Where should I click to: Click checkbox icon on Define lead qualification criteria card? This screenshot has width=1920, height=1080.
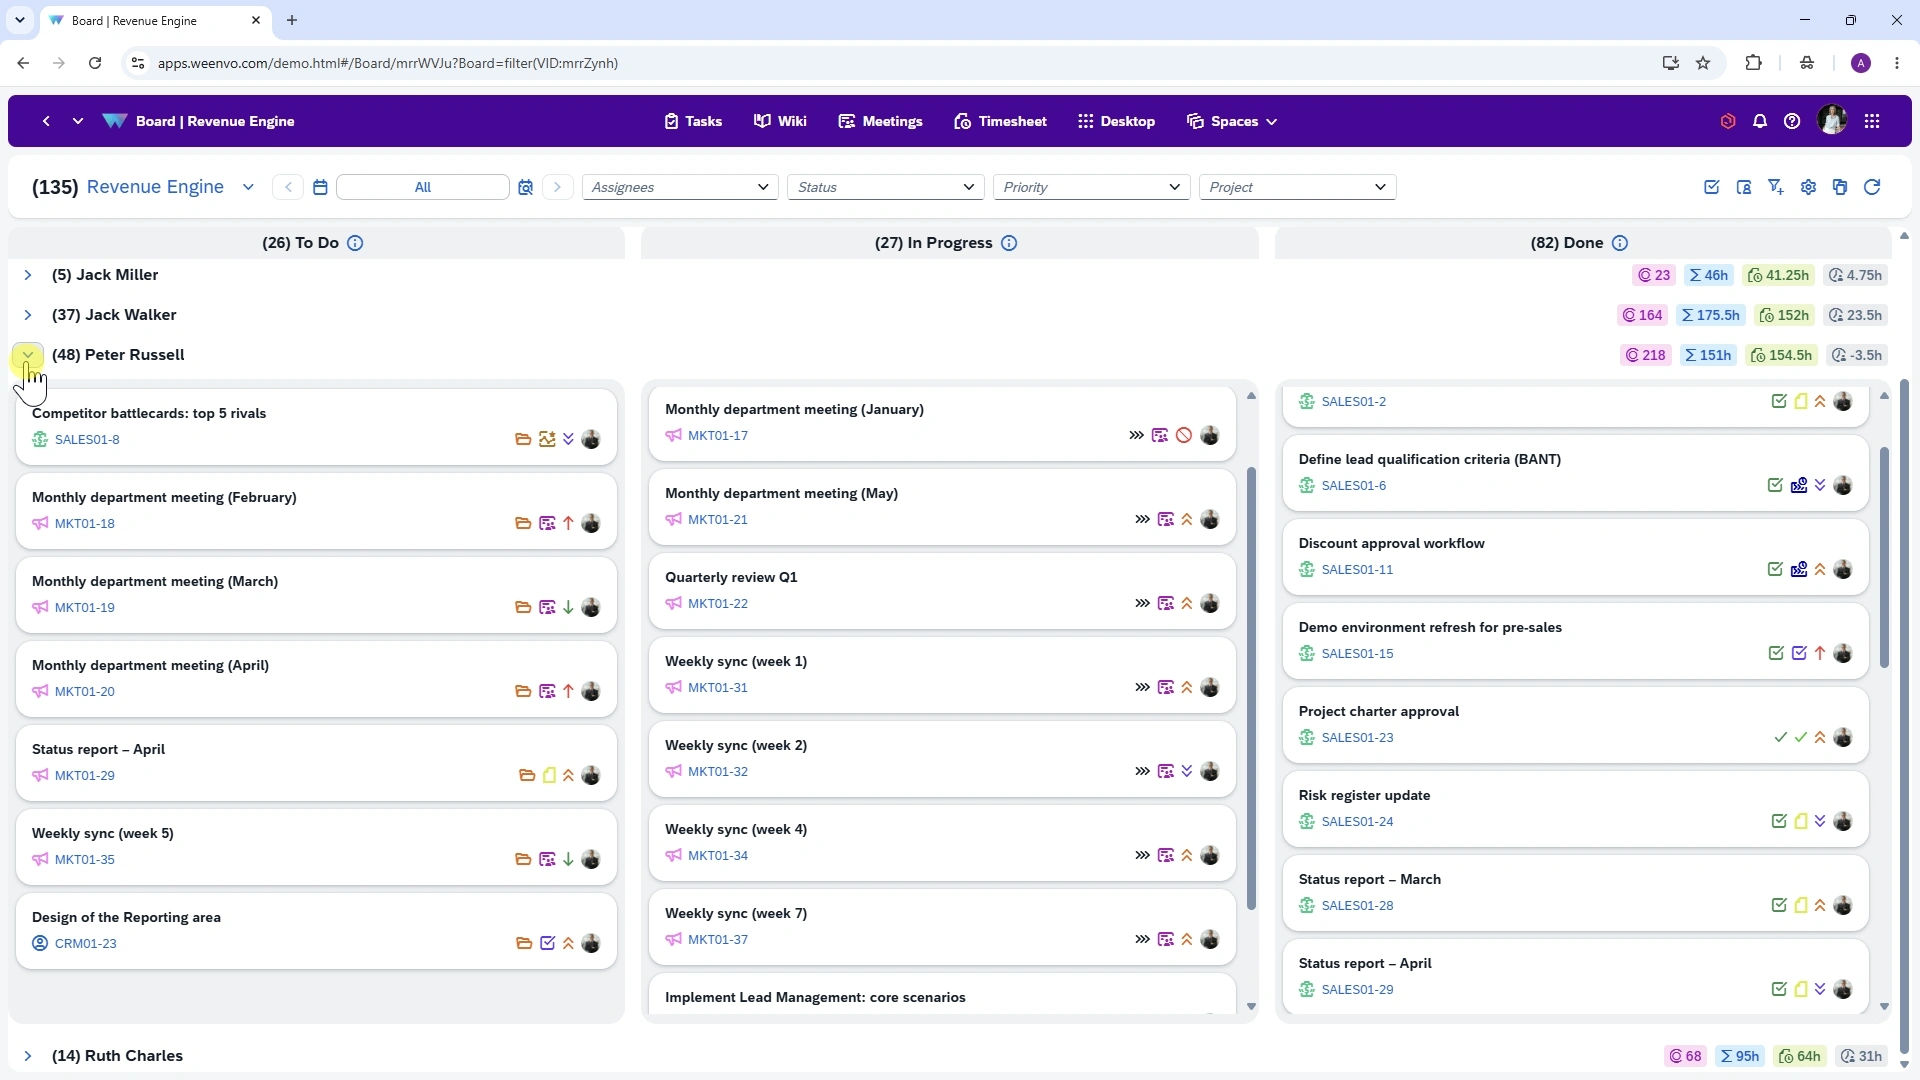point(1775,485)
